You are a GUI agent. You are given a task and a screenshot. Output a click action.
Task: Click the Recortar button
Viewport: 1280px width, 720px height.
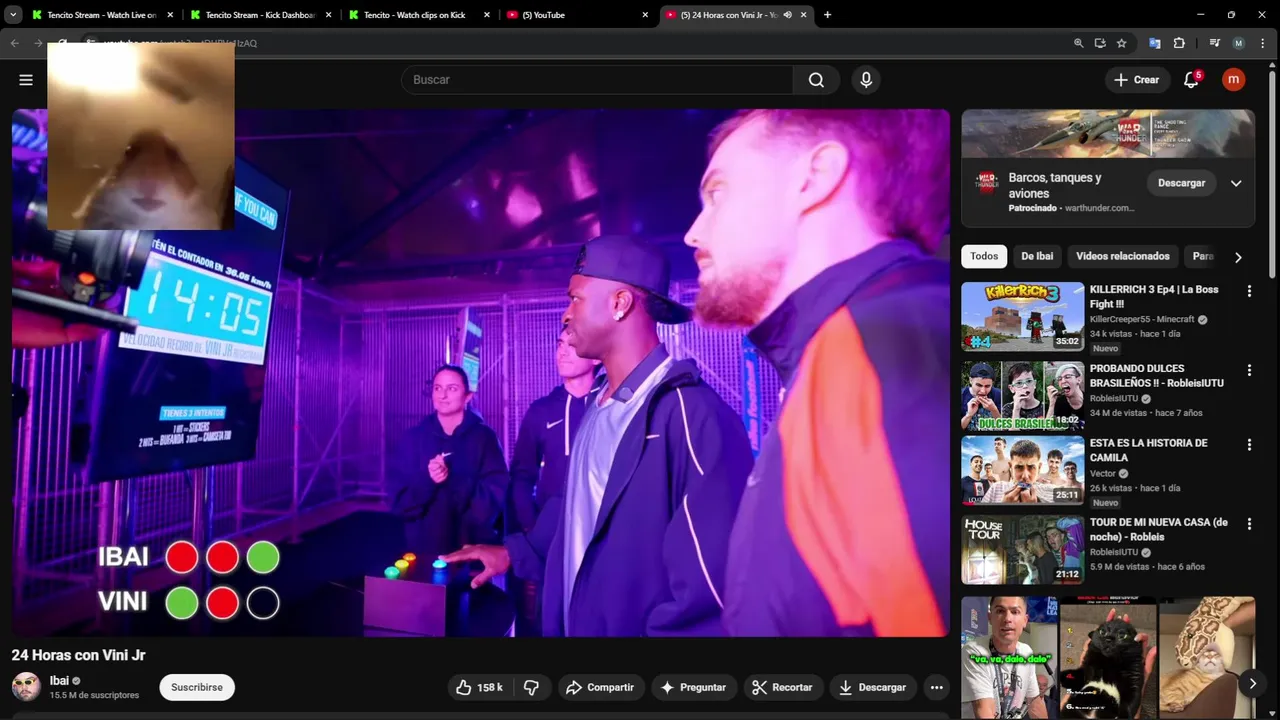782,687
